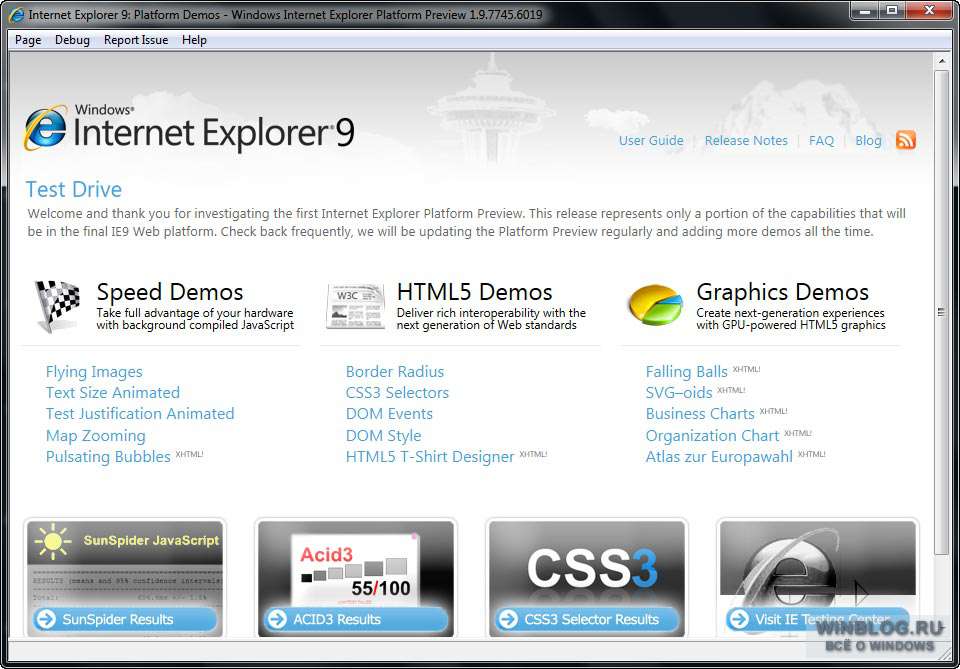Click the arrow icon beside Visit IE Testing Center

click(739, 619)
